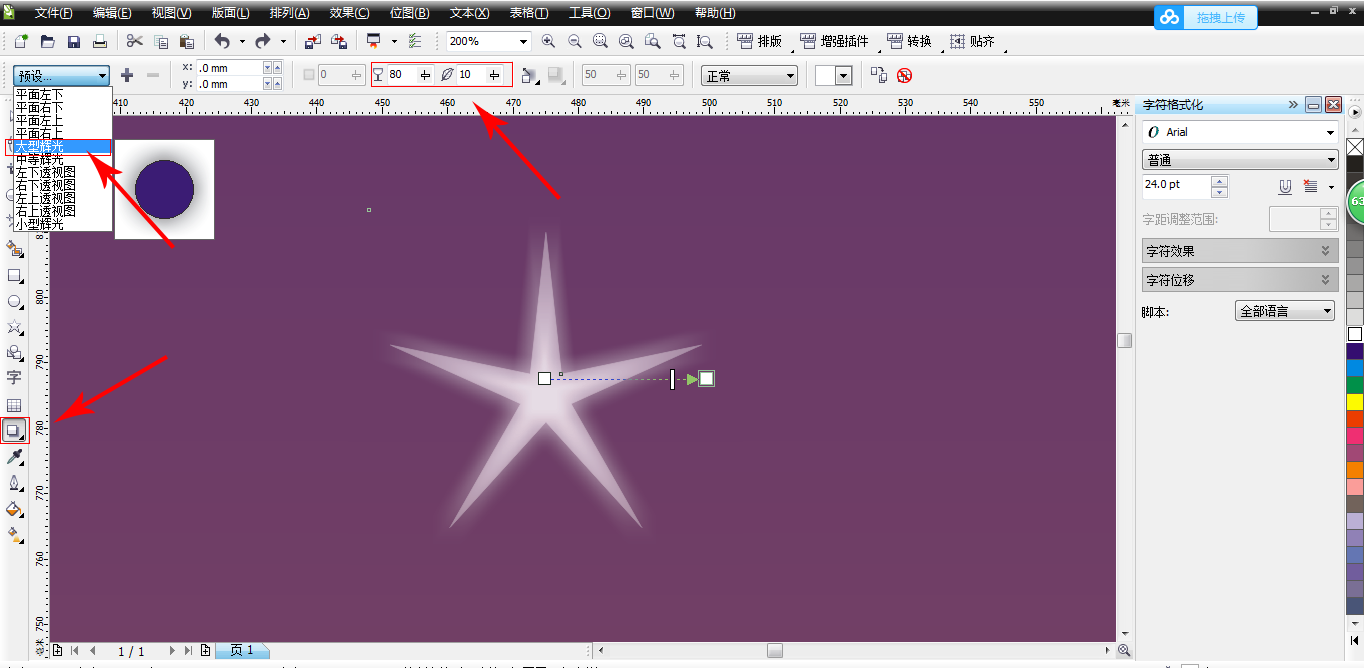Click the Export icon

(339, 42)
